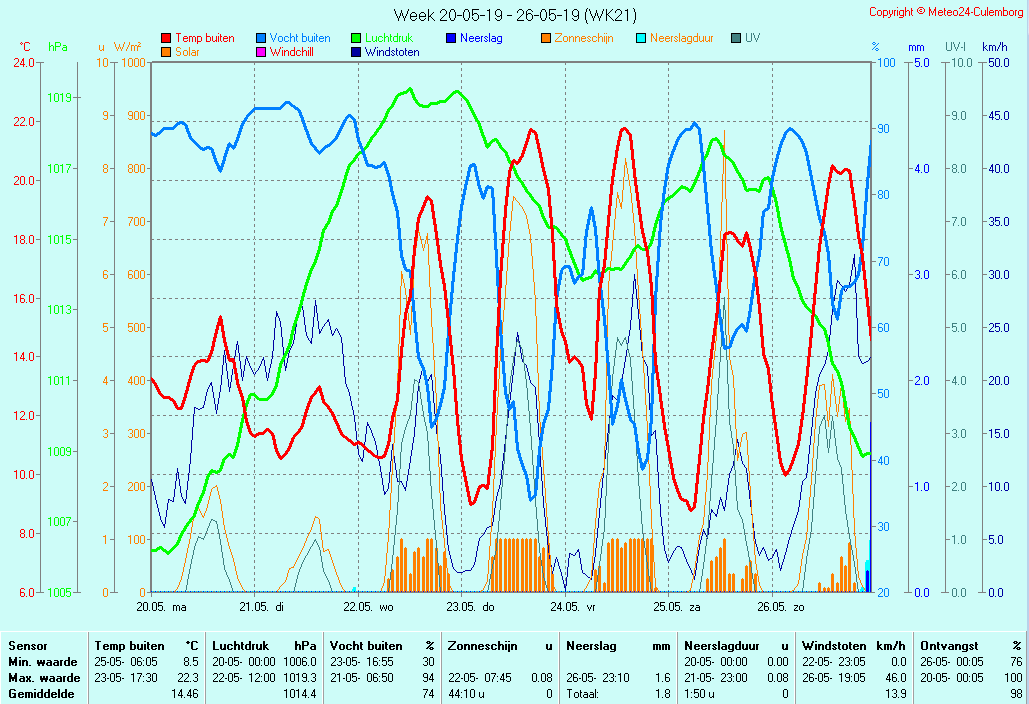This screenshot has width=1029, height=704.
Task: Click the Max. waarde row label
Action: coord(44,678)
